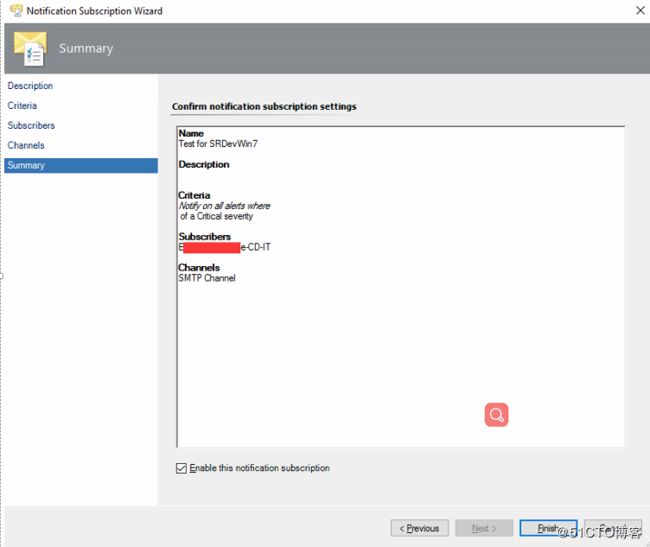Click the Subscribers heading in summary box

click(205, 237)
